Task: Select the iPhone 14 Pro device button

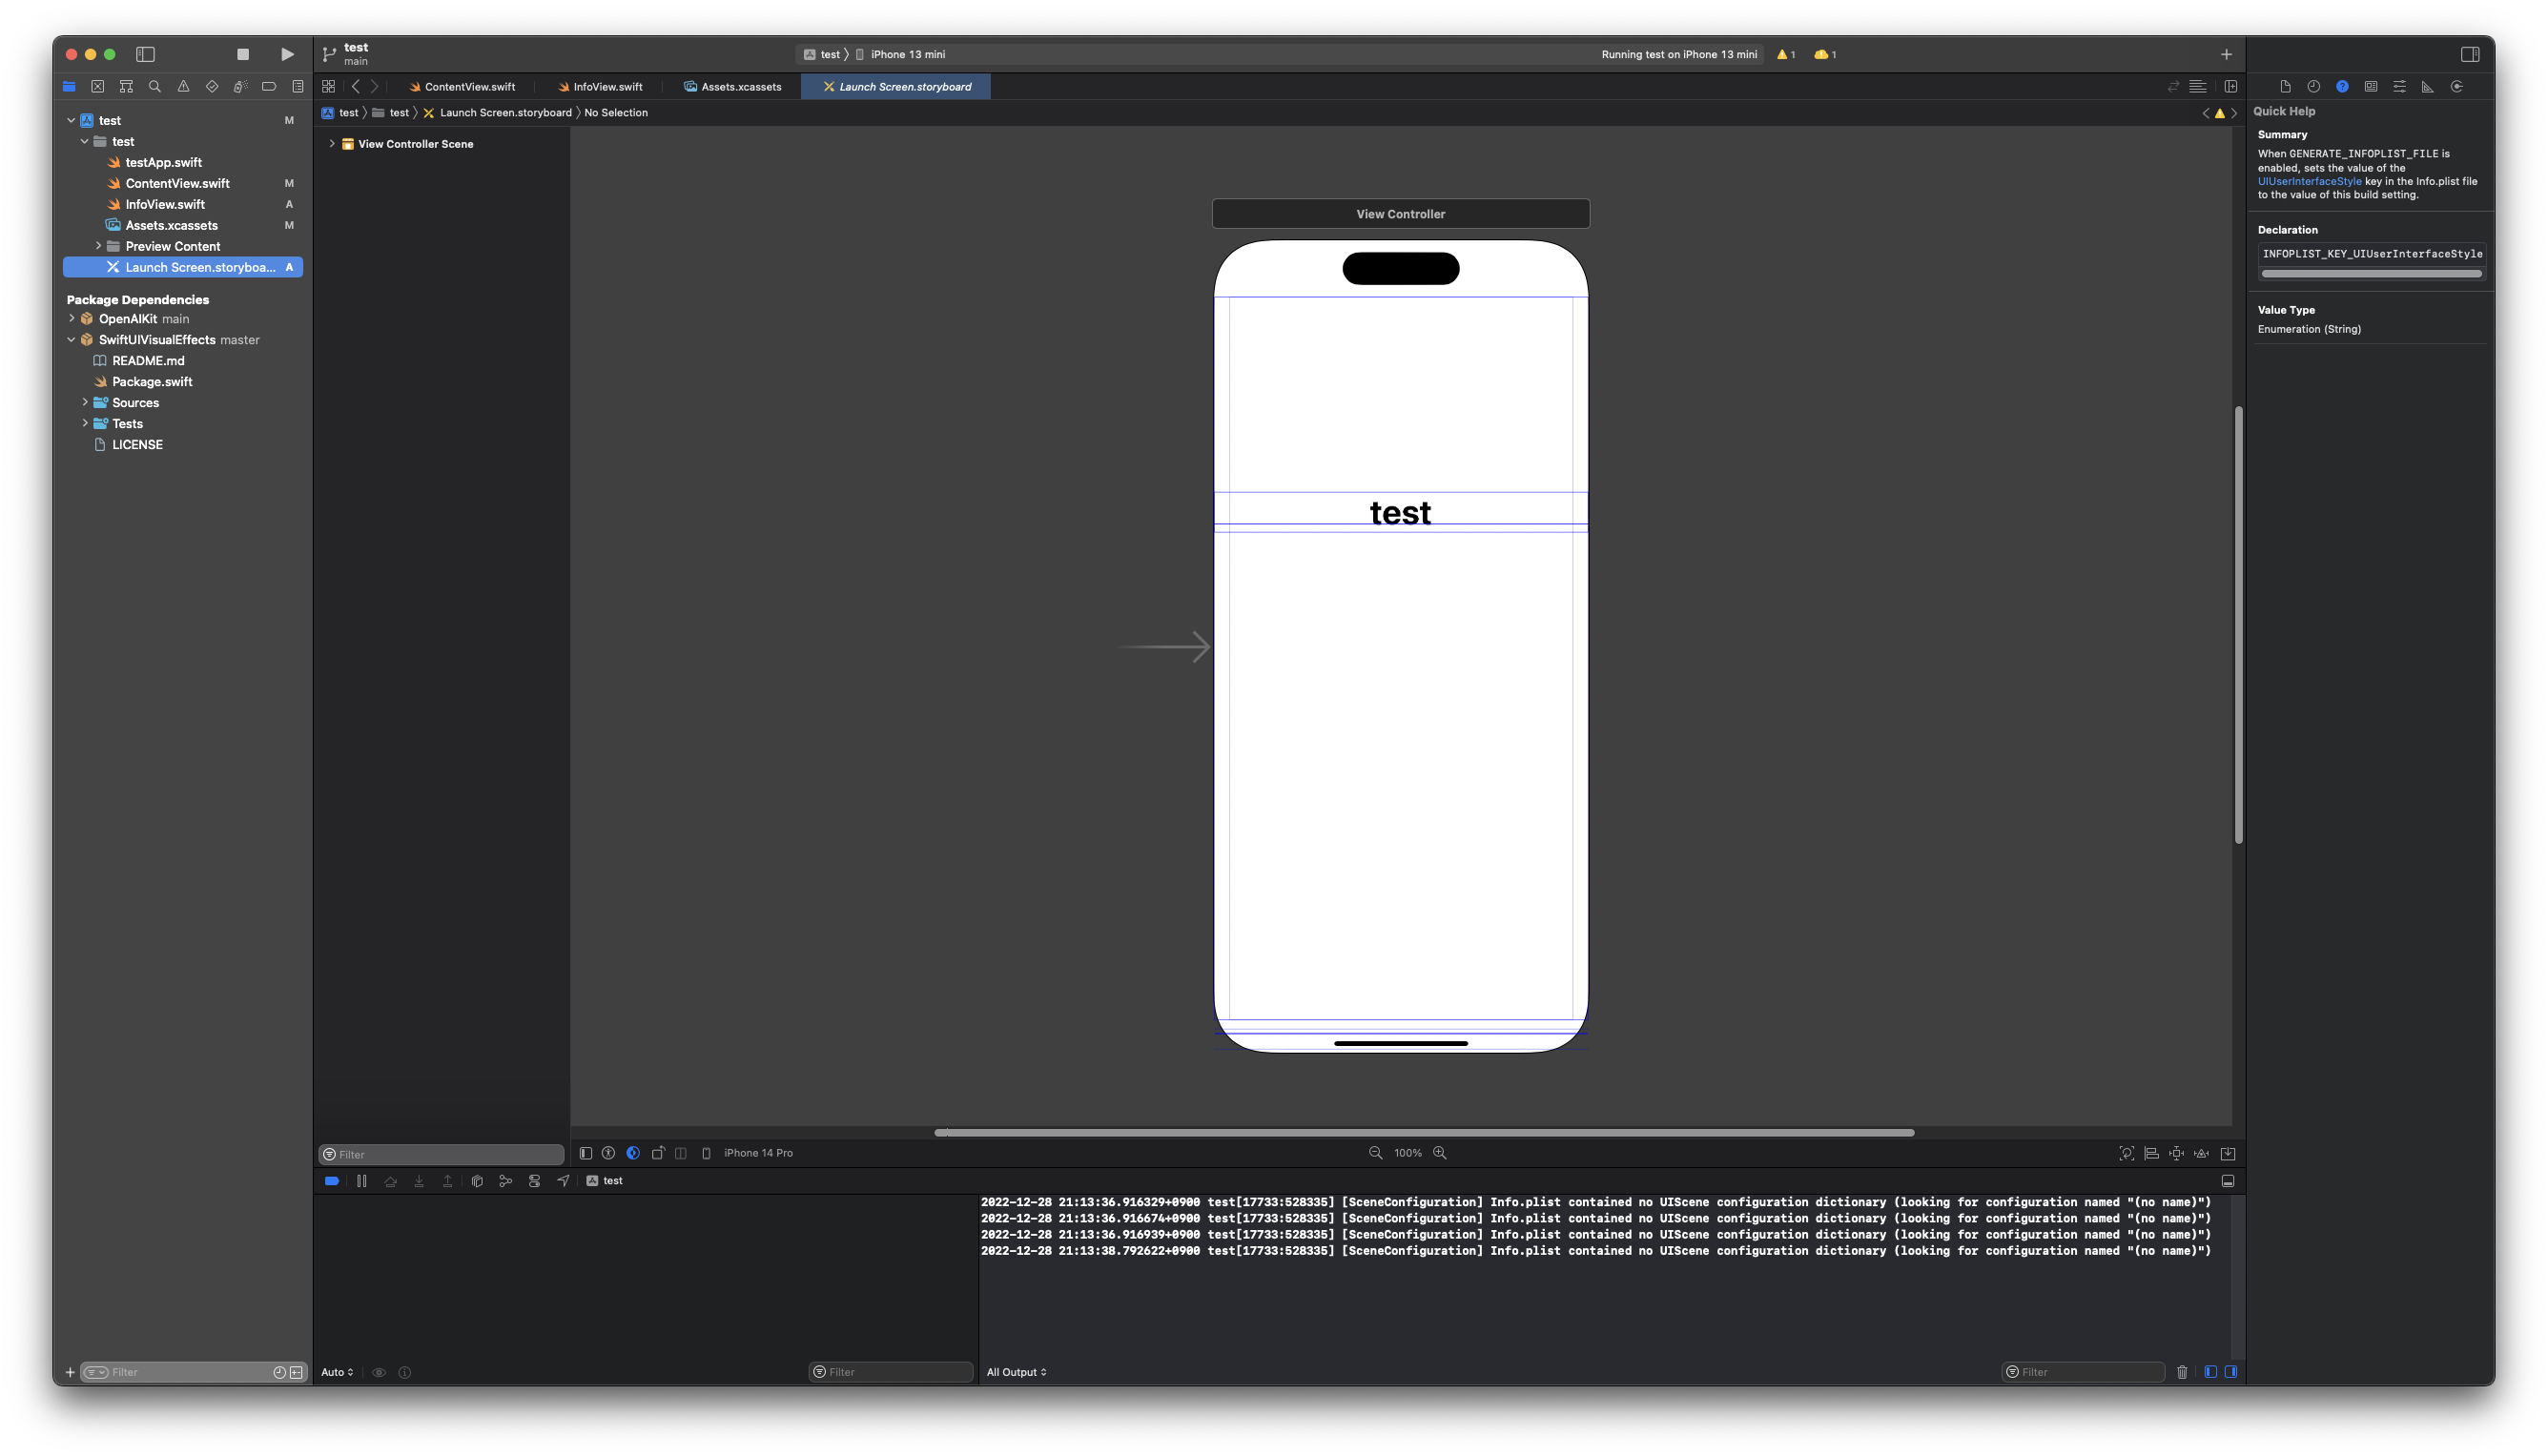Action: 757,1153
